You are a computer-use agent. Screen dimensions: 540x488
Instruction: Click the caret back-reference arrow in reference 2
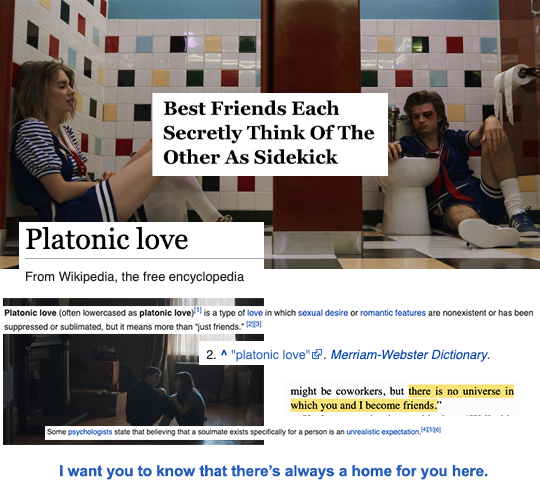coord(224,354)
